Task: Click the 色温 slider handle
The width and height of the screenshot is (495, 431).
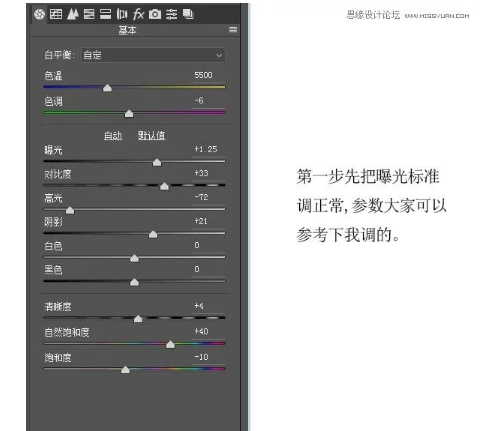Action: coord(107,88)
